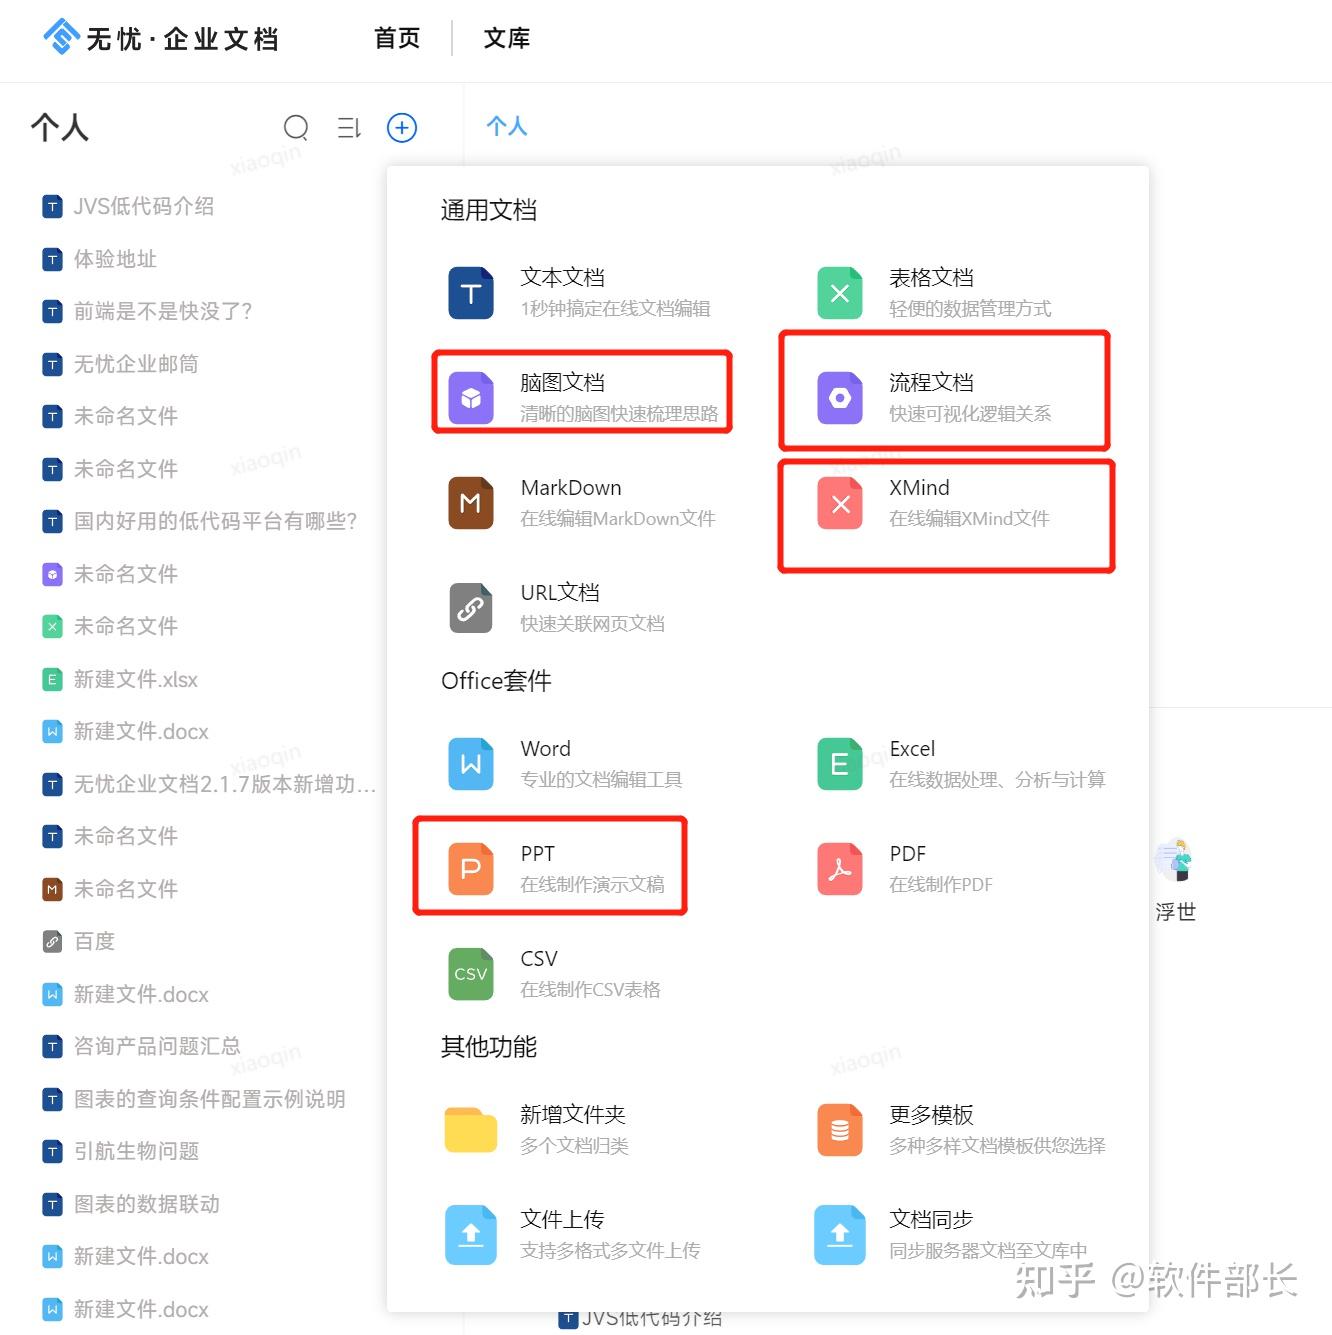1332x1335 pixels.
Task: Open 图表的查询条件配置示例说明 document
Action: (x=209, y=1099)
